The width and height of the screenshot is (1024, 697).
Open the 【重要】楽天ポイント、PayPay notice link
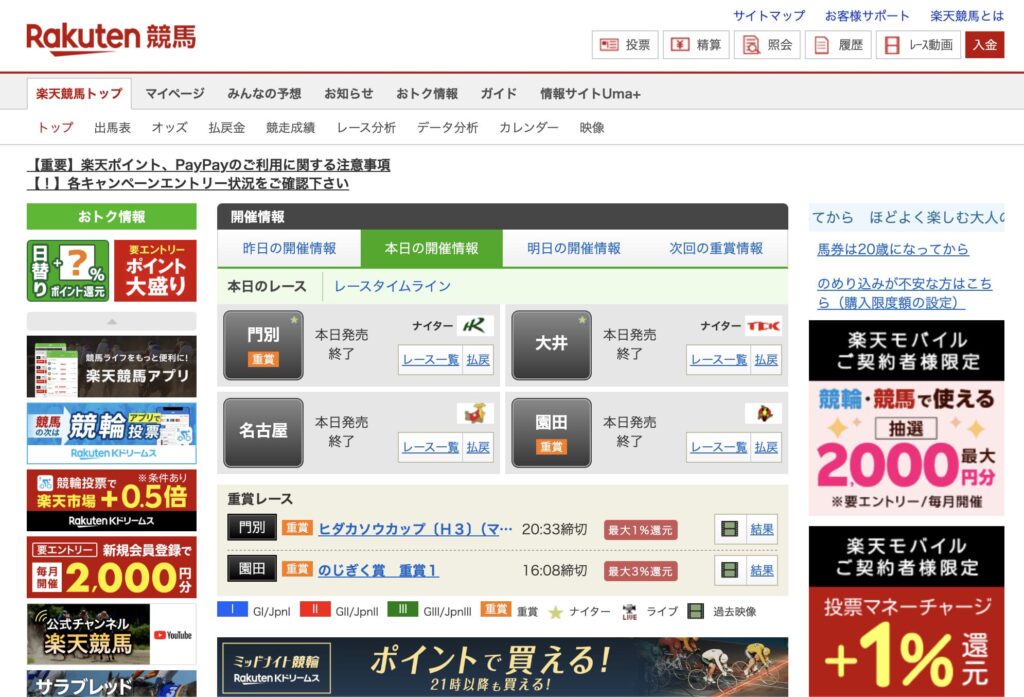(209, 165)
